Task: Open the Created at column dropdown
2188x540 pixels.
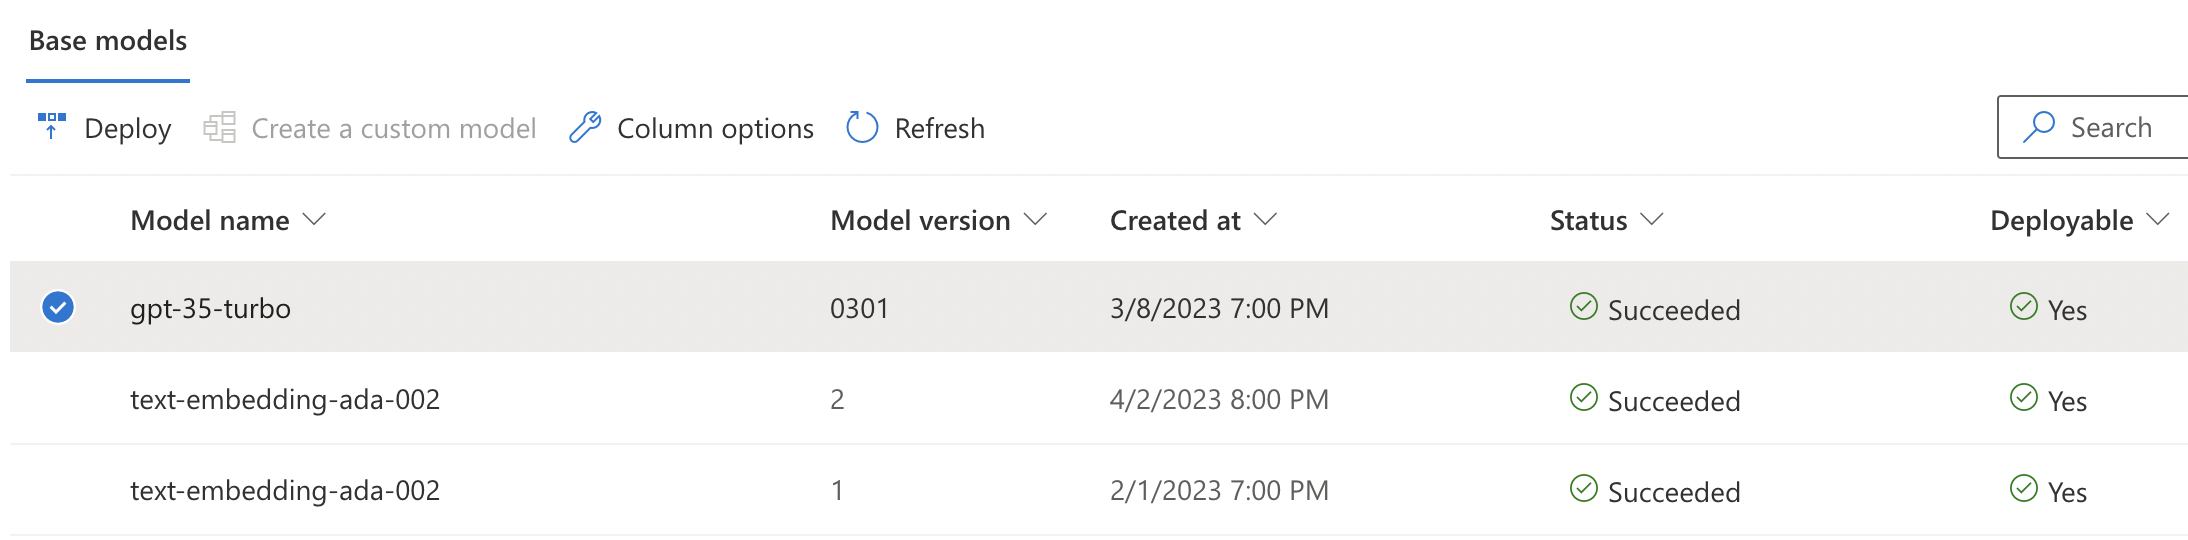Action: pyautogui.click(x=1266, y=220)
